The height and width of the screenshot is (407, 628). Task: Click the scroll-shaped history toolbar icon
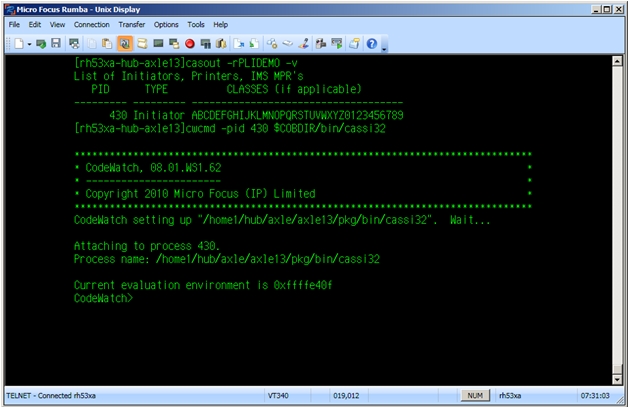click(x=142, y=43)
